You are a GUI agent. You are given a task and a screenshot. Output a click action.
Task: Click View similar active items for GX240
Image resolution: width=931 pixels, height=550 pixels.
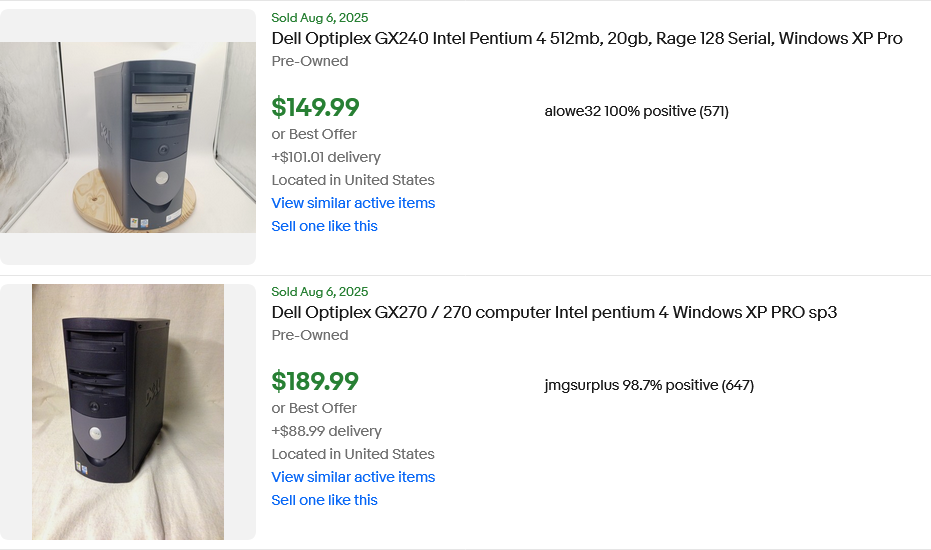[x=353, y=203]
